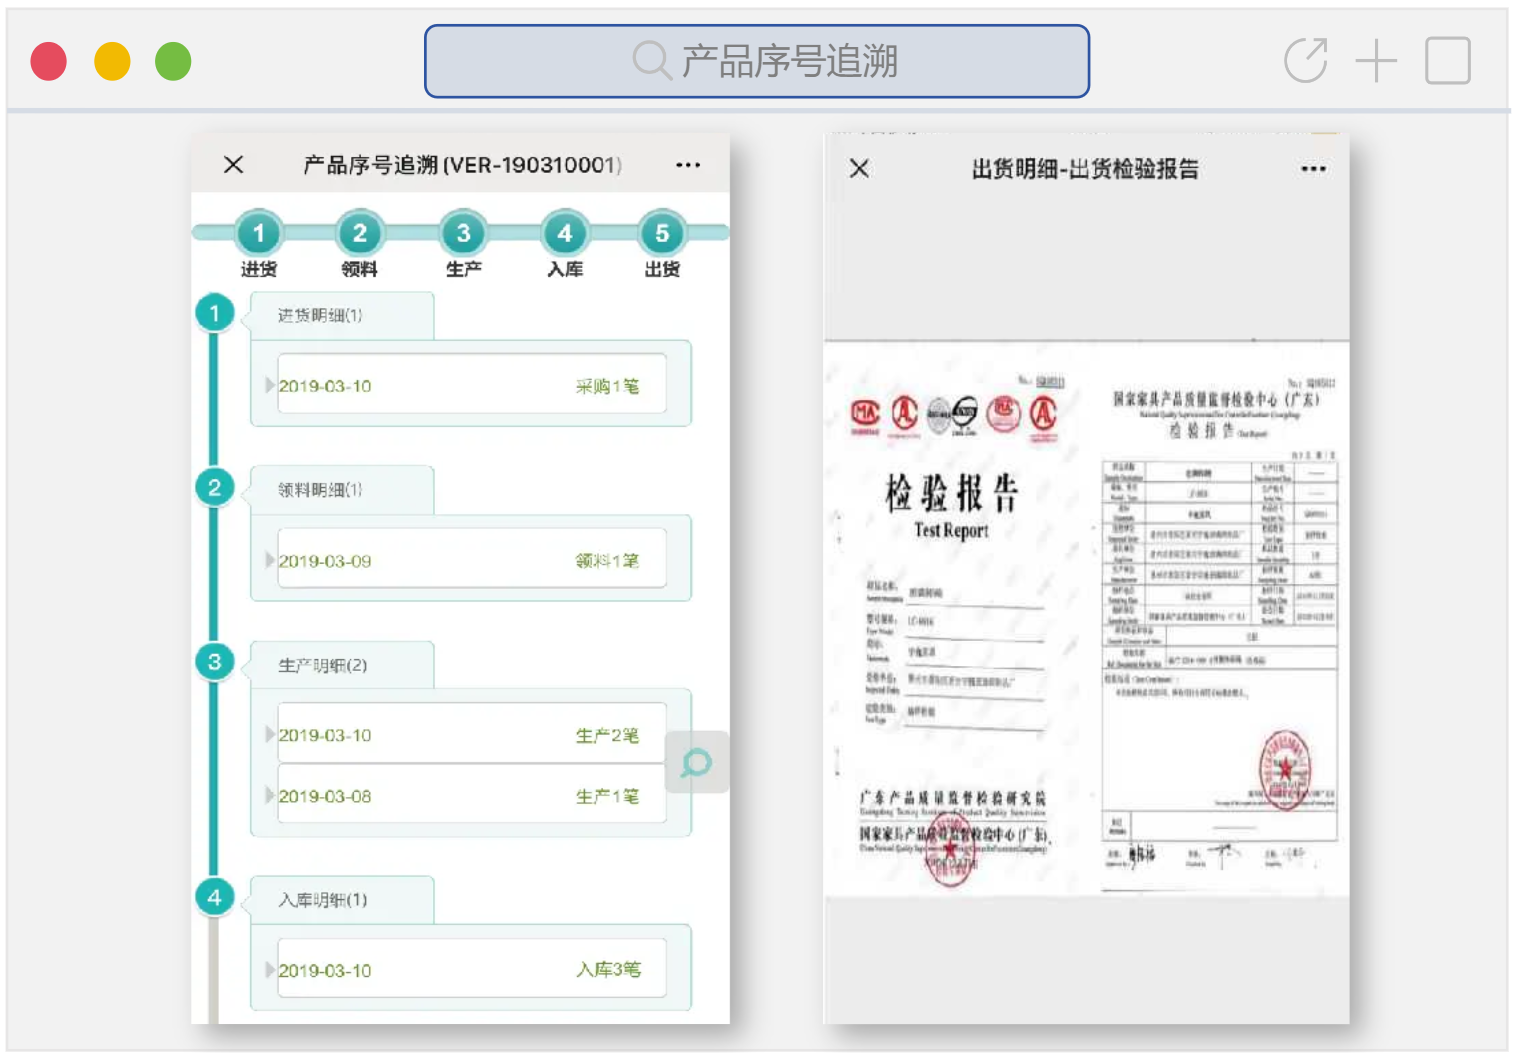Expand the 2019-03-10 生产2笔 record
The height and width of the screenshot is (1053, 1513).
[x=471, y=735]
